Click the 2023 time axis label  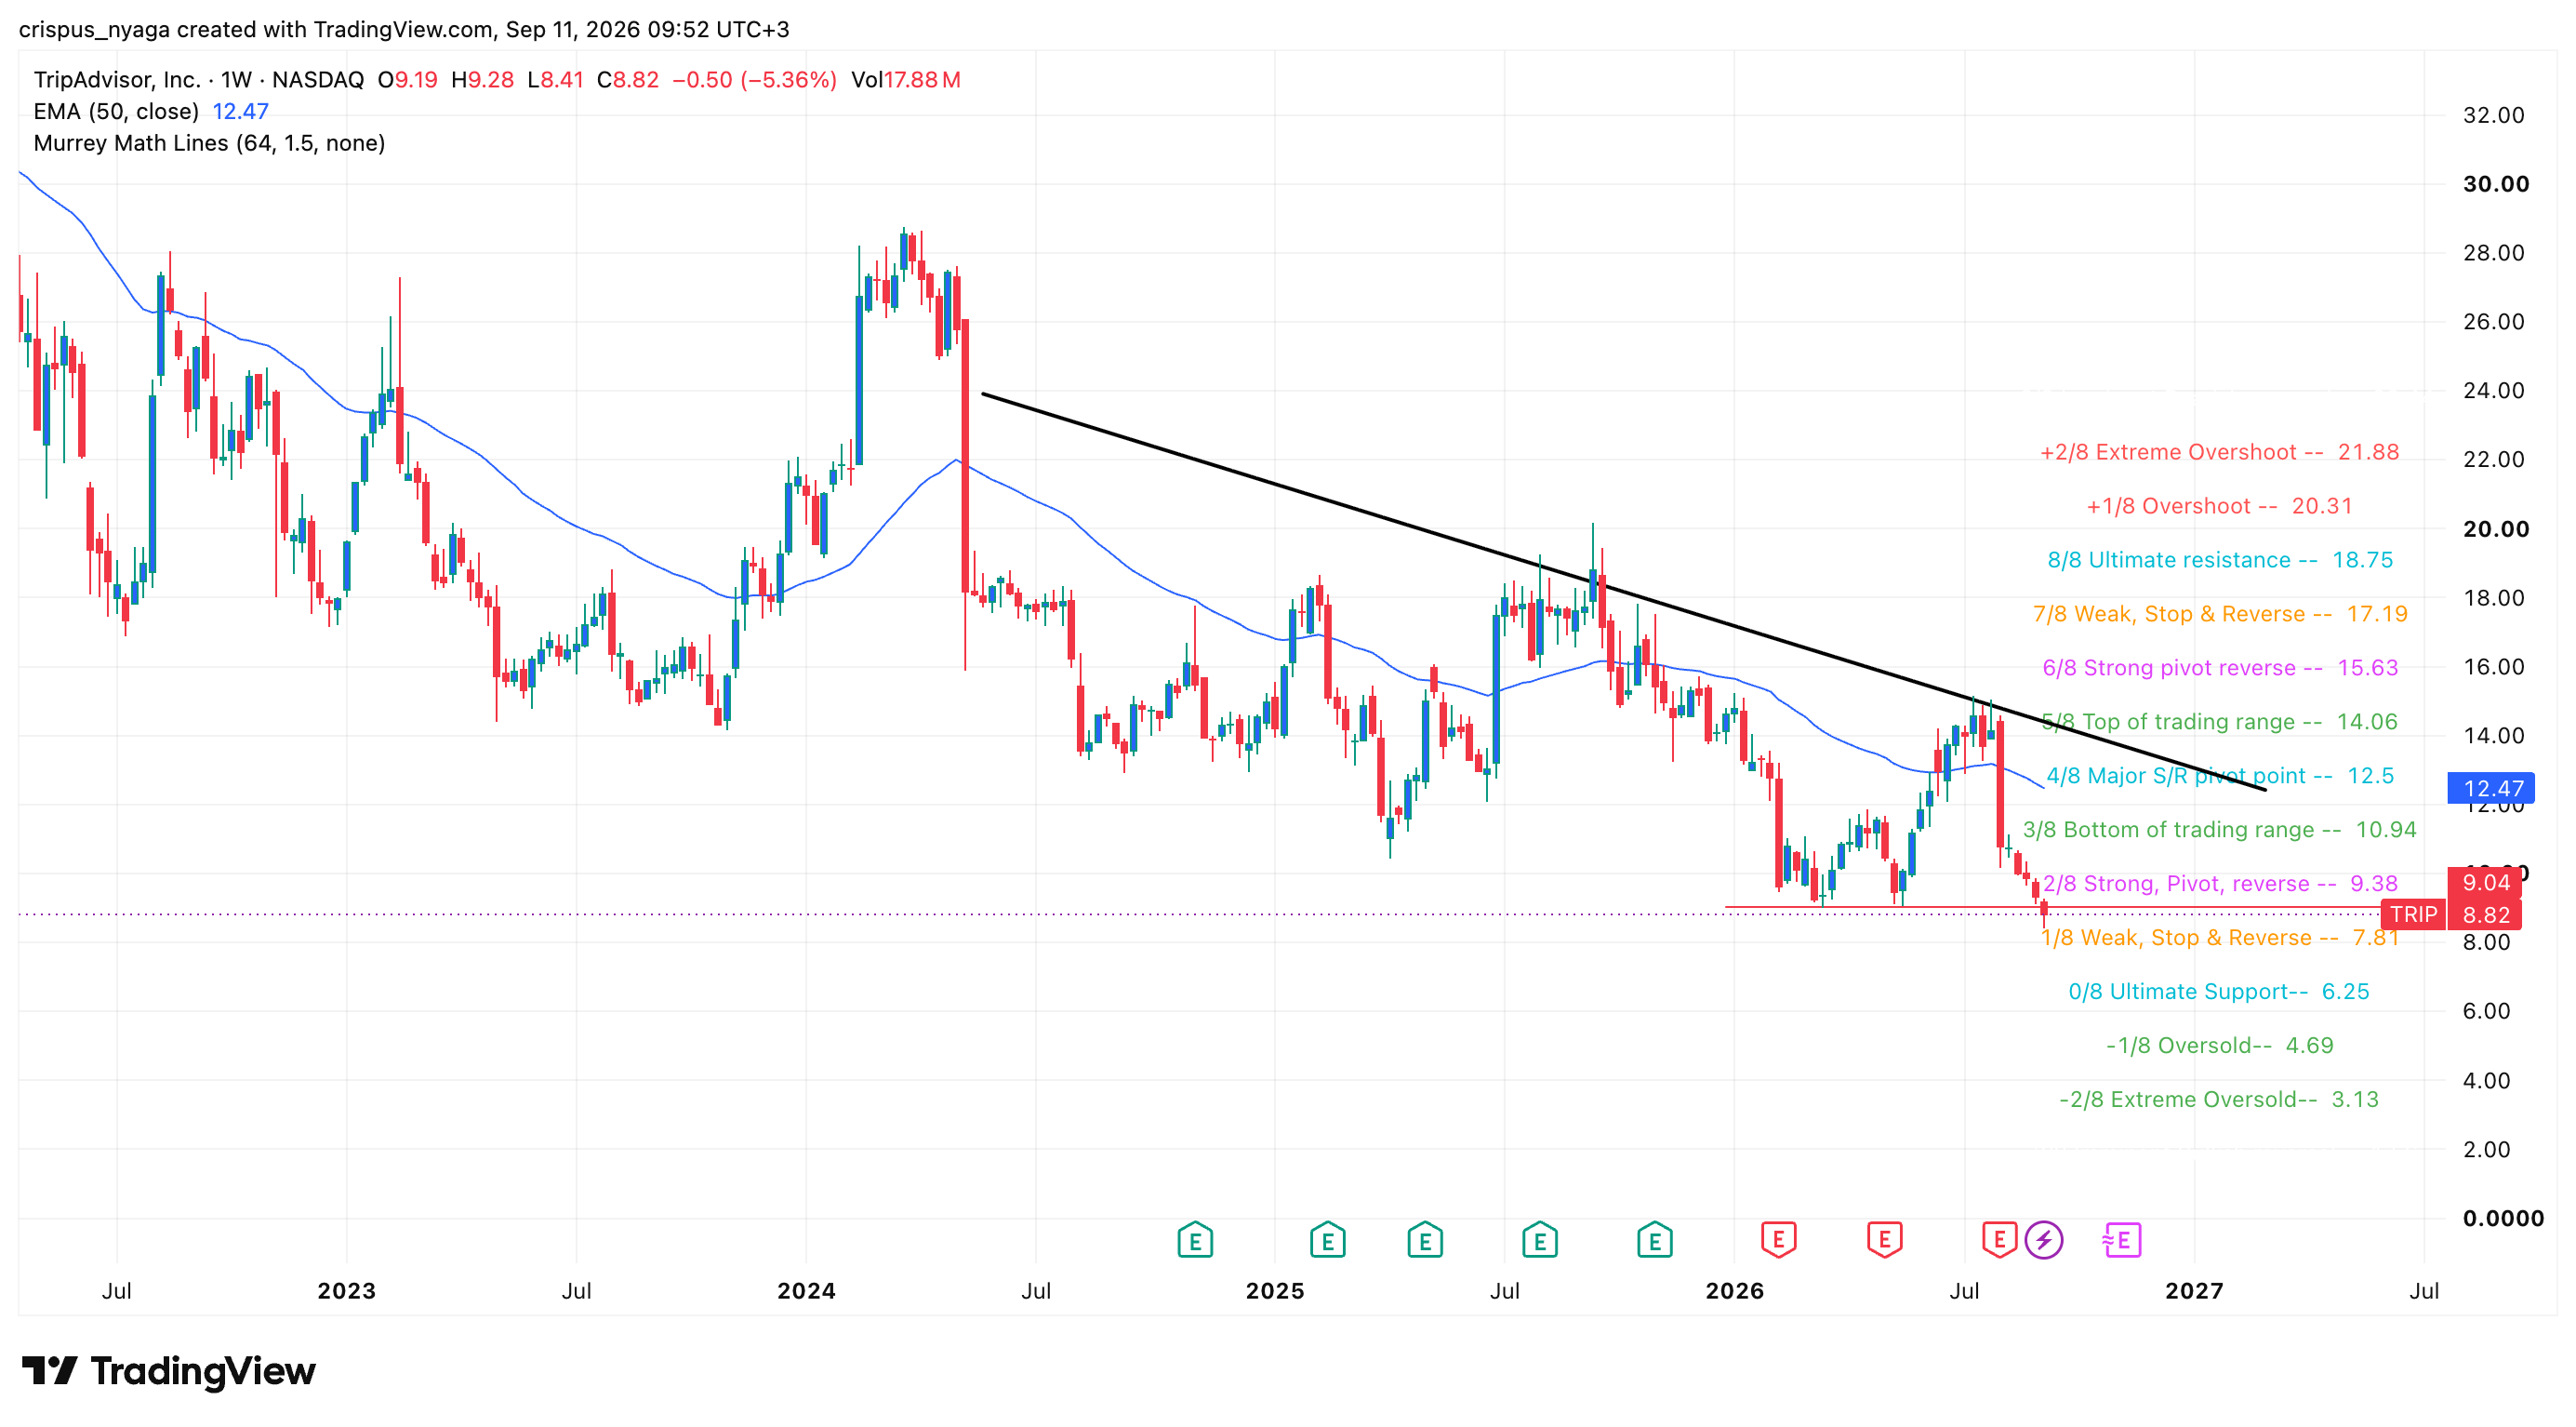346,1291
